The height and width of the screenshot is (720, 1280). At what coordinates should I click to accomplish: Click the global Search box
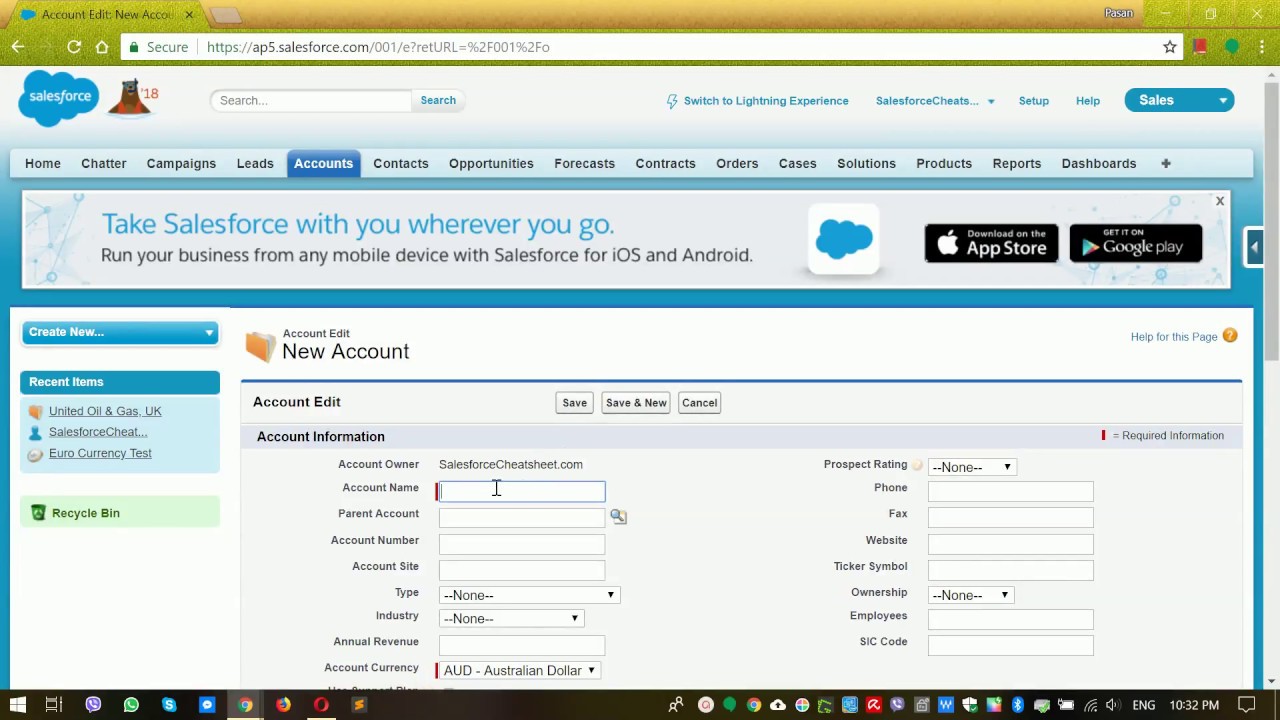click(x=311, y=100)
